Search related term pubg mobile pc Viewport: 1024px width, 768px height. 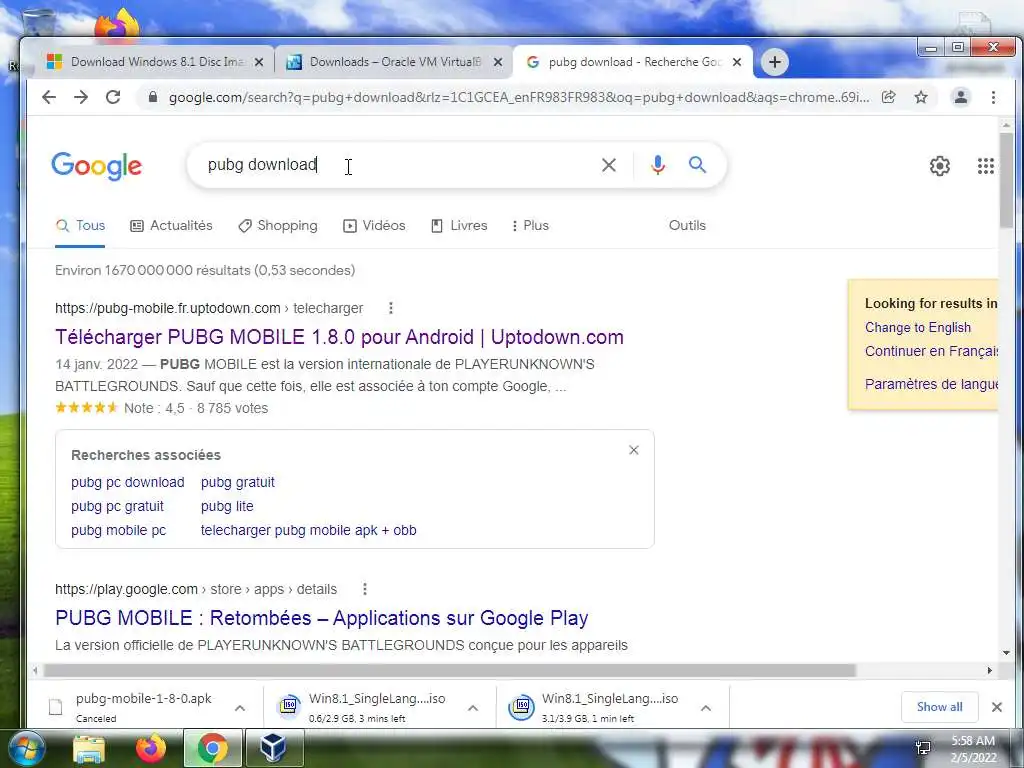point(118,530)
